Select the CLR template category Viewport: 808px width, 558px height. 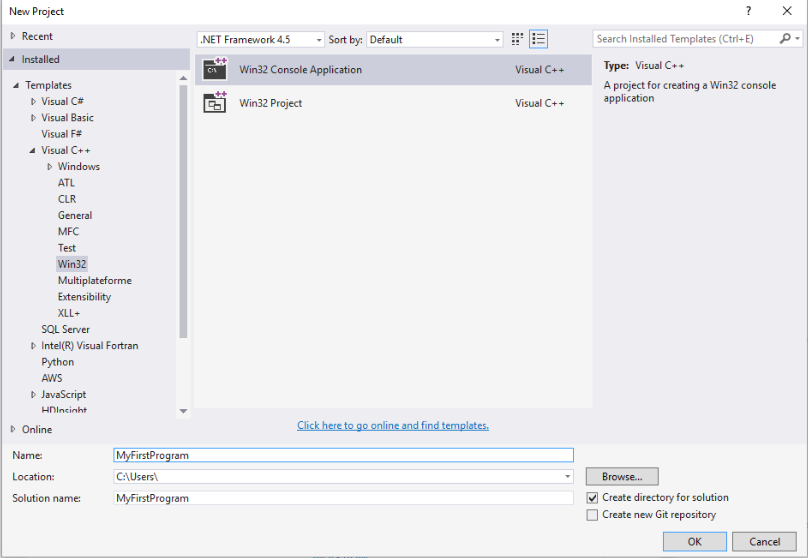click(x=67, y=199)
